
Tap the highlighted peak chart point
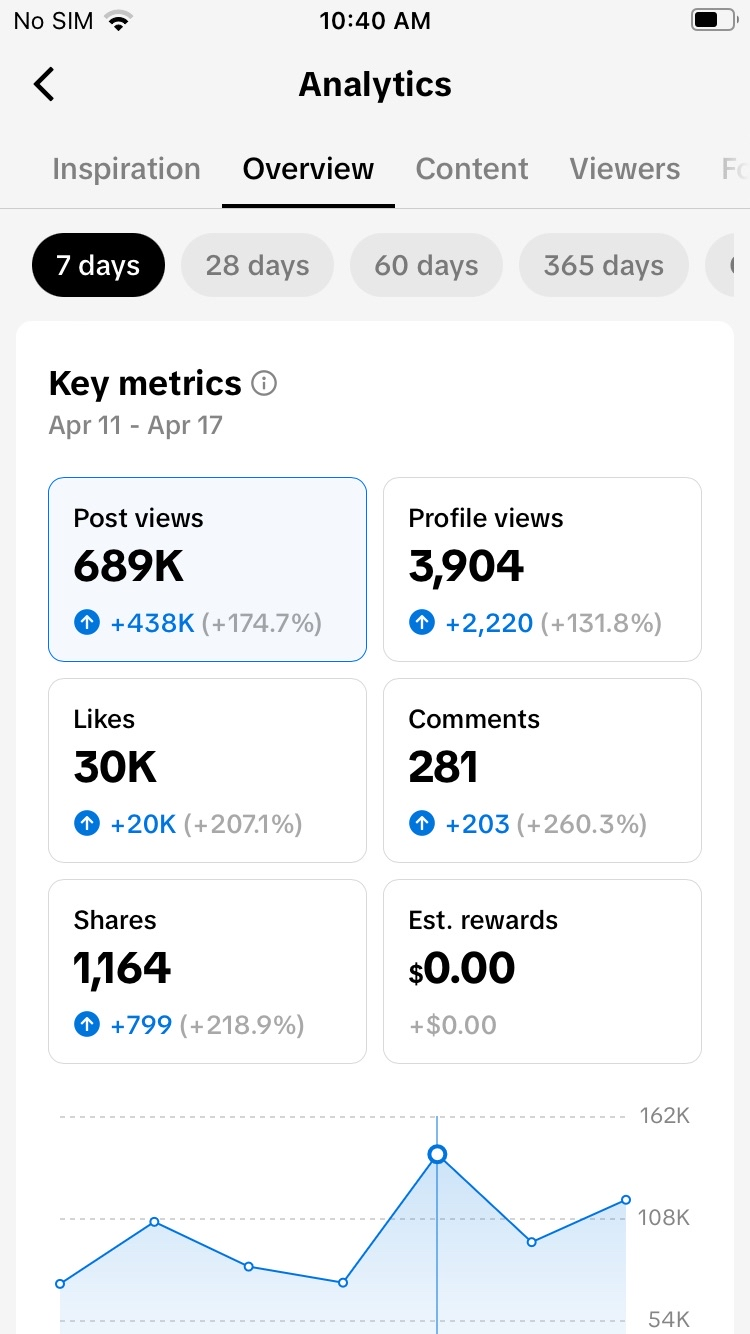click(437, 1155)
